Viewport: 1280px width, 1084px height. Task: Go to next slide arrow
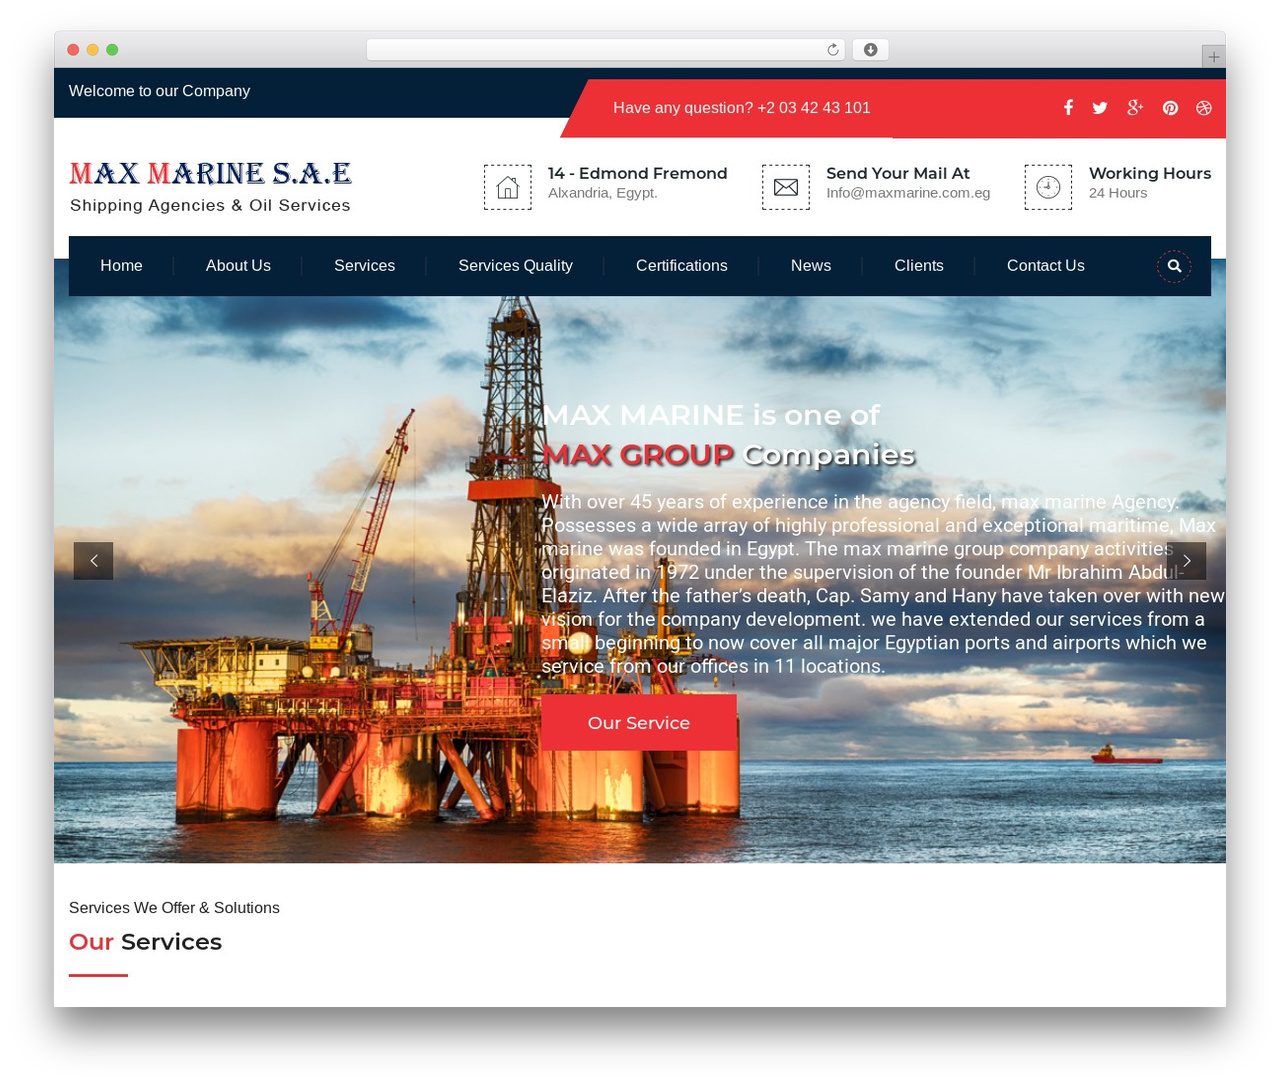coord(1186,561)
